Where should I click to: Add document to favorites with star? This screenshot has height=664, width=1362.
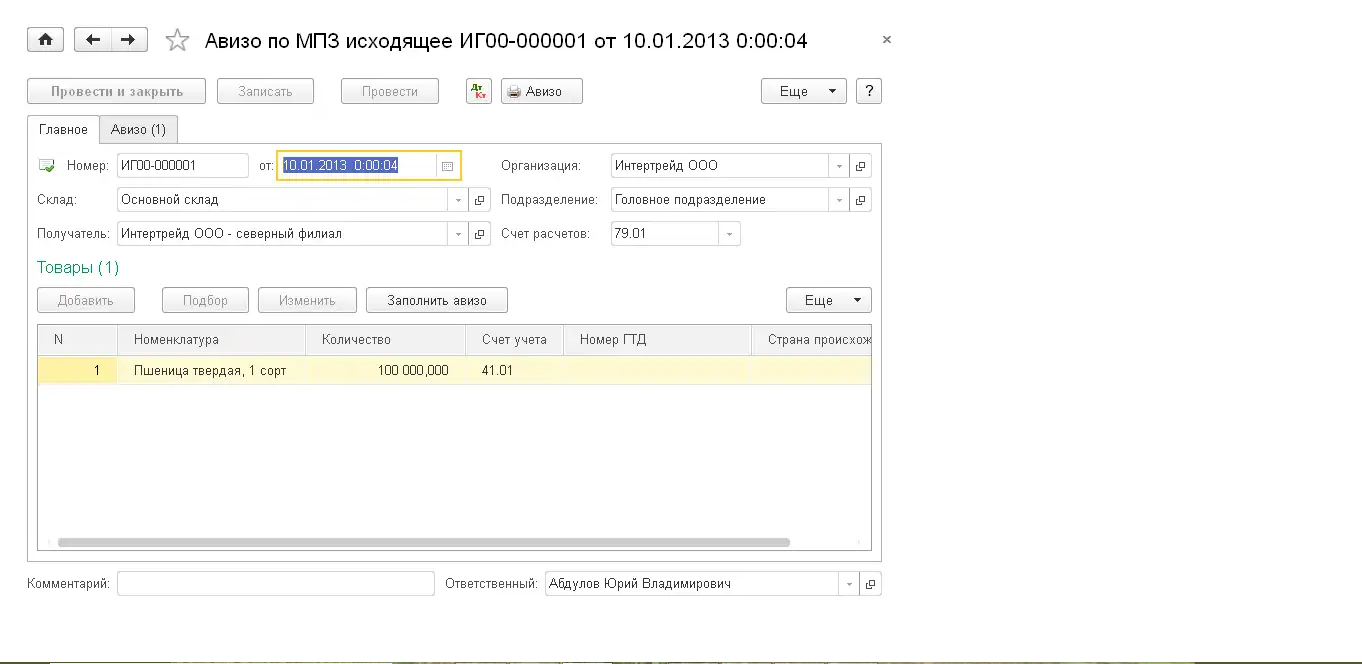pos(177,40)
